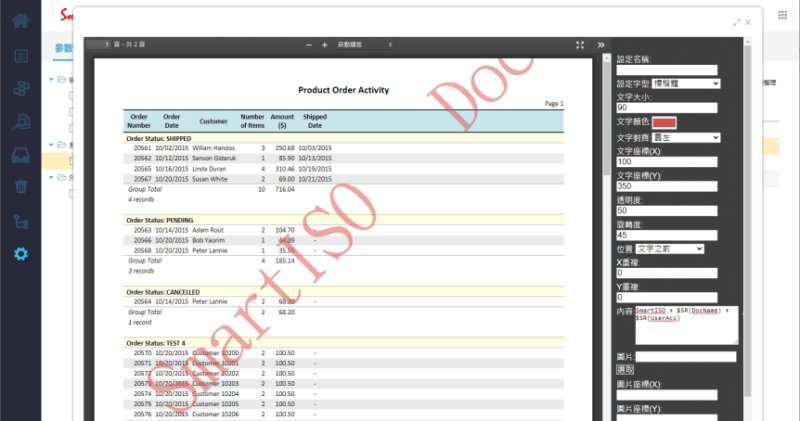800x421 pixels.
Task: Click the Y重複 input field
Action: tap(667, 298)
